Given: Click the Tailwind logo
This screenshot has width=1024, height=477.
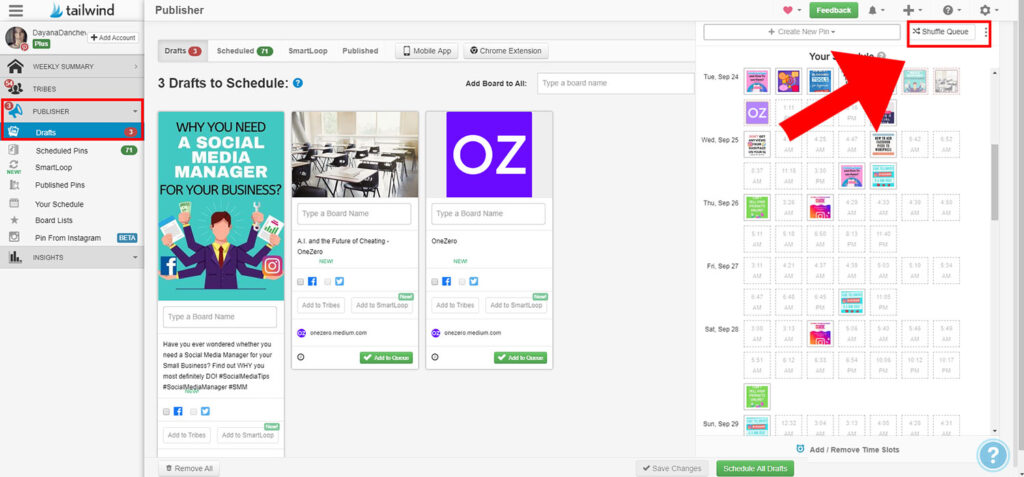Looking at the screenshot, I should [x=82, y=10].
